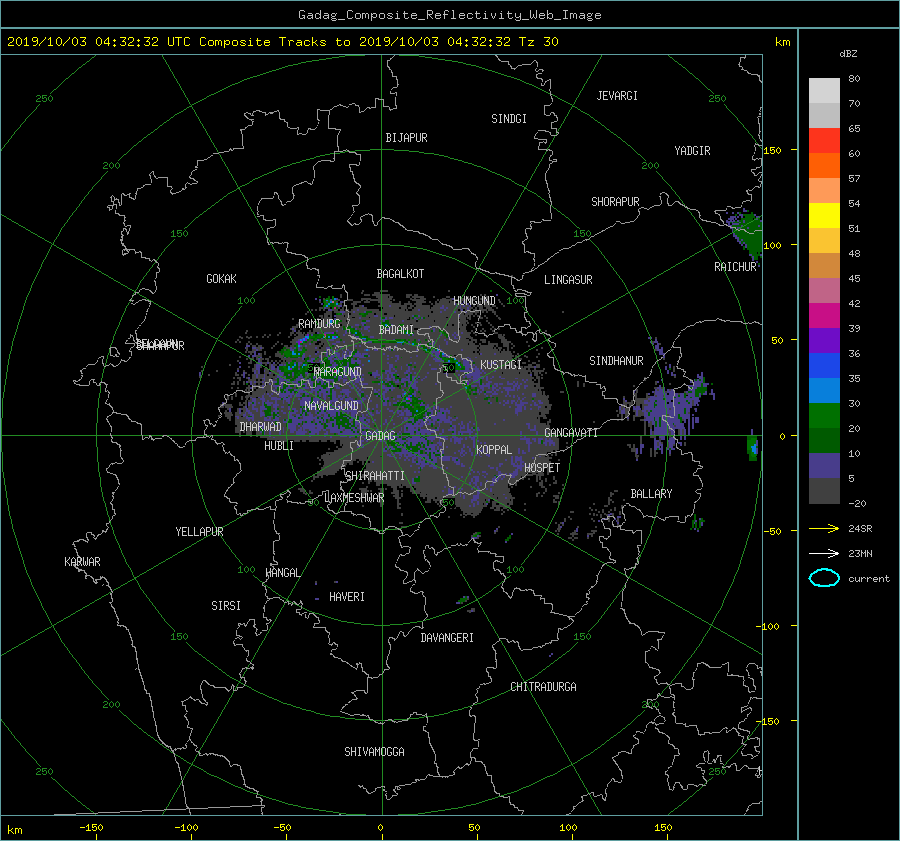The image size is (900, 841).
Task: Click the SHIRAHATTI city label
Action: (x=375, y=476)
